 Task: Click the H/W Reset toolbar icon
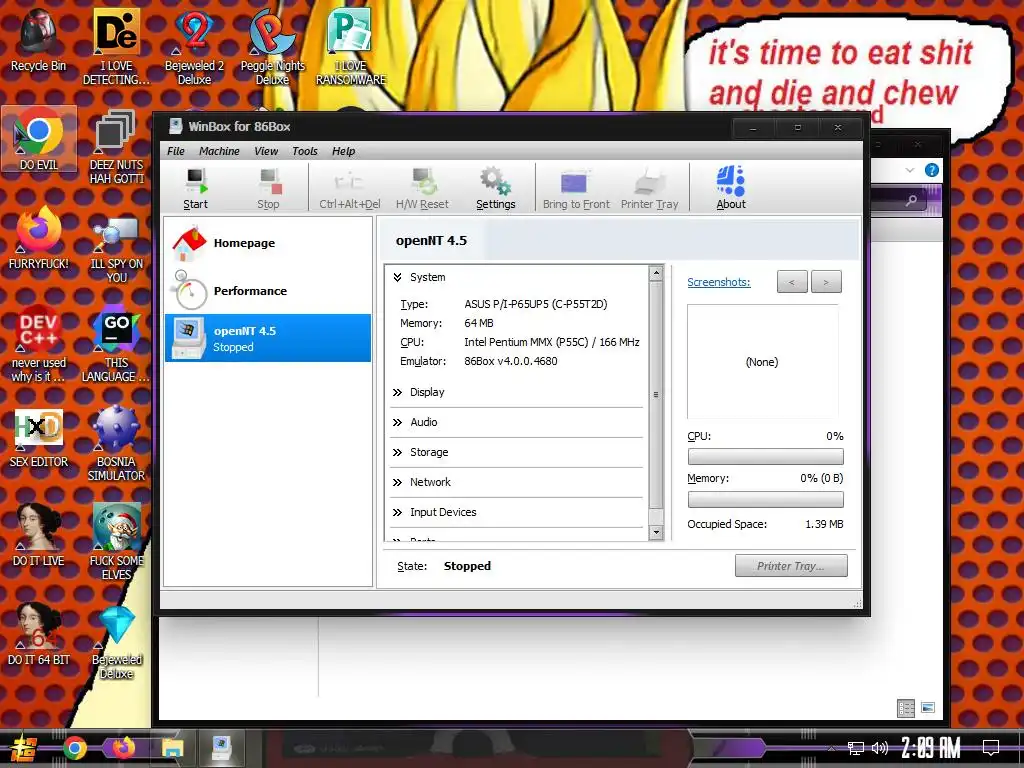pos(422,188)
